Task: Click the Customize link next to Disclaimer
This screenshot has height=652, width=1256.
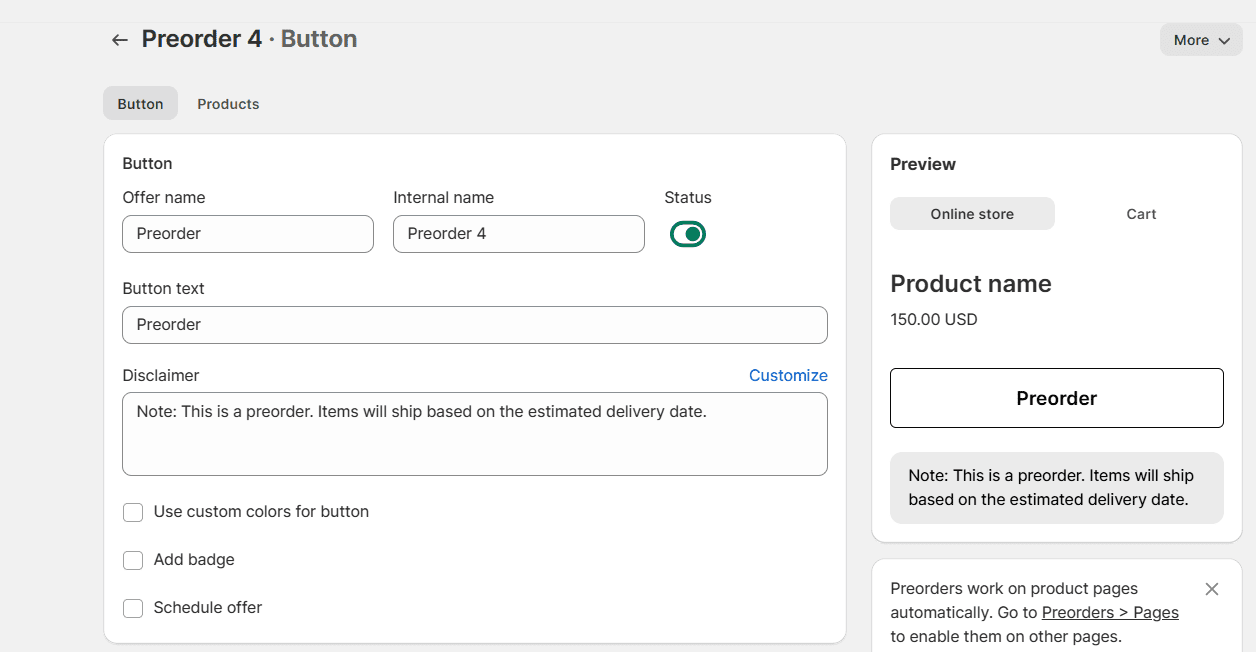Action: click(x=788, y=375)
